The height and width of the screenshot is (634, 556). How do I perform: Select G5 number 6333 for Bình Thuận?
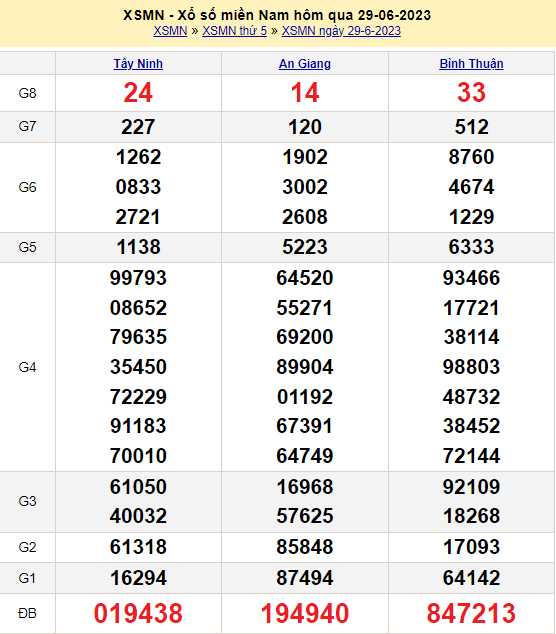click(471, 247)
